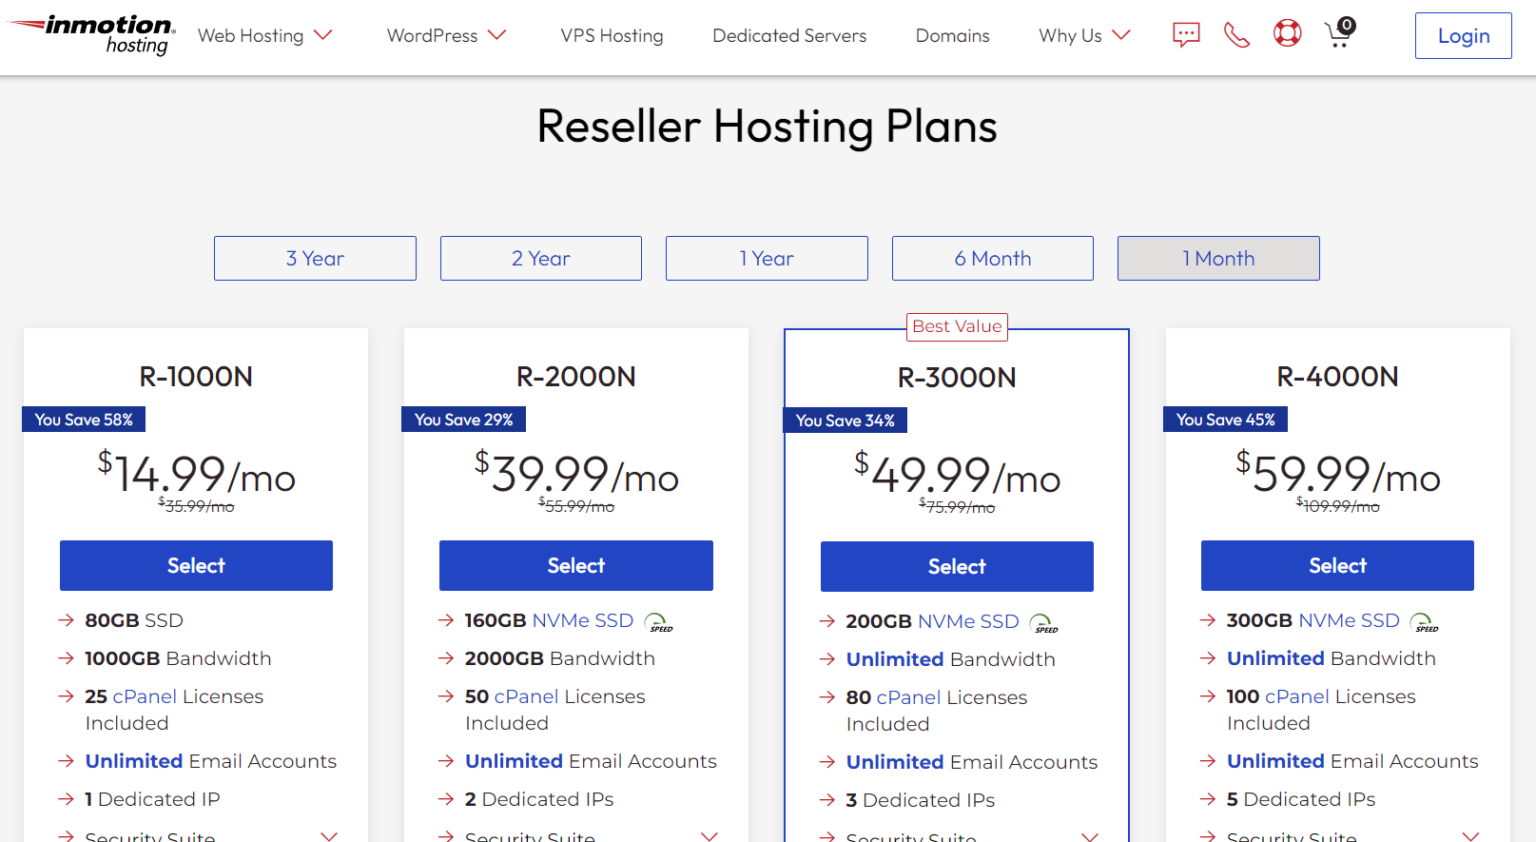
Task: Click the Login button
Action: pyautogui.click(x=1462, y=35)
